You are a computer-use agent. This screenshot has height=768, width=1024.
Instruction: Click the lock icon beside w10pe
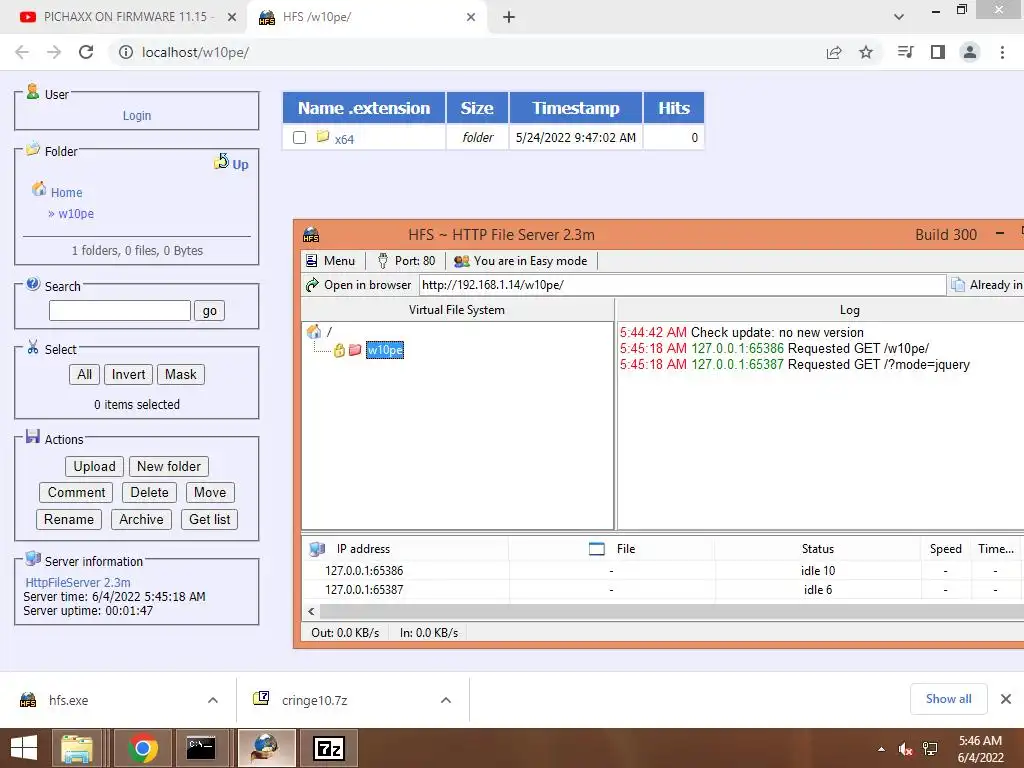339,350
